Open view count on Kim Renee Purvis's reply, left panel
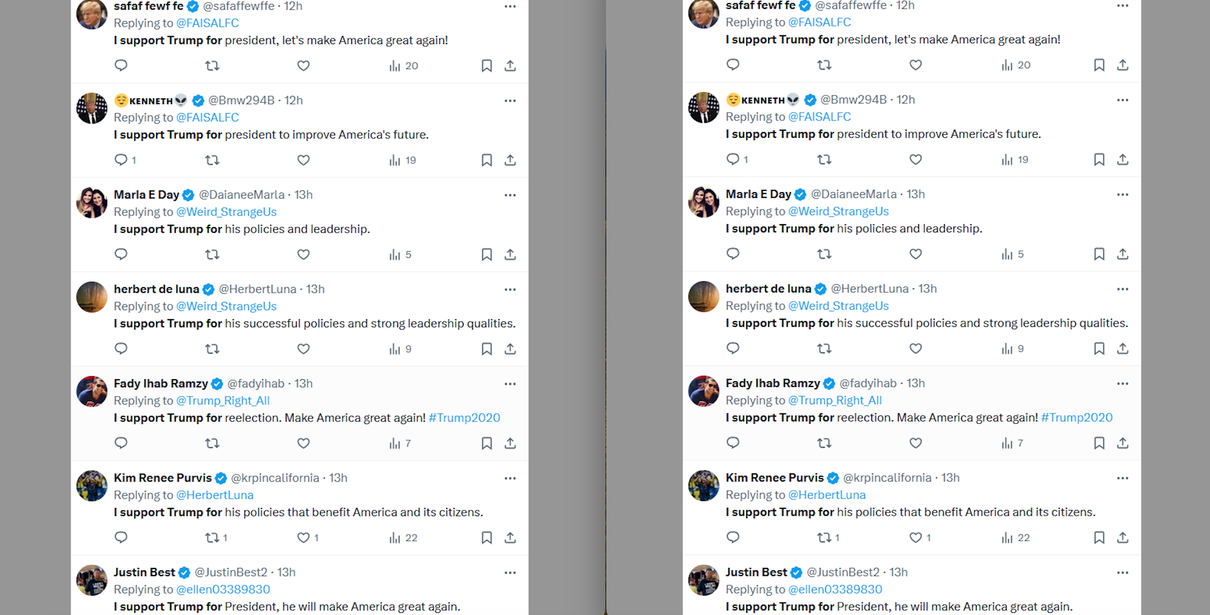Screen dimensions: 1210x615 [x=403, y=538]
